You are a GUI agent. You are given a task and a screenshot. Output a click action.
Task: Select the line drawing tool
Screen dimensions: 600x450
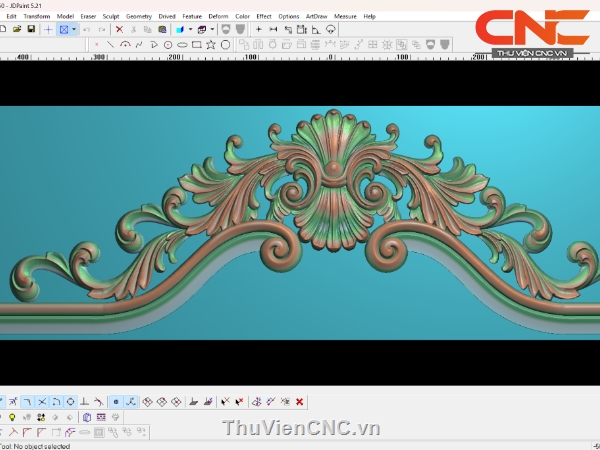click(x=110, y=45)
